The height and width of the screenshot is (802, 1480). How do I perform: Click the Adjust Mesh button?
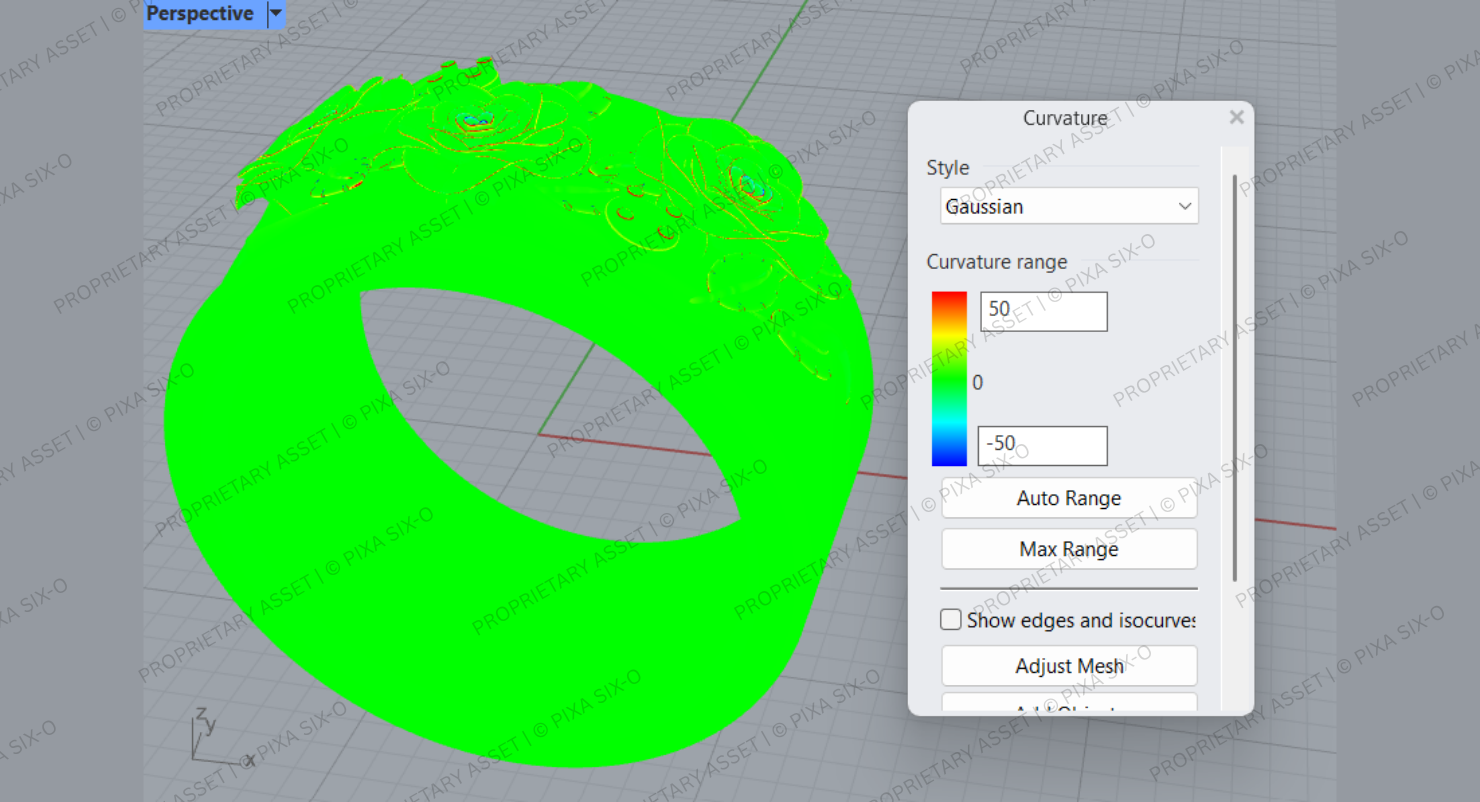(x=1069, y=666)
